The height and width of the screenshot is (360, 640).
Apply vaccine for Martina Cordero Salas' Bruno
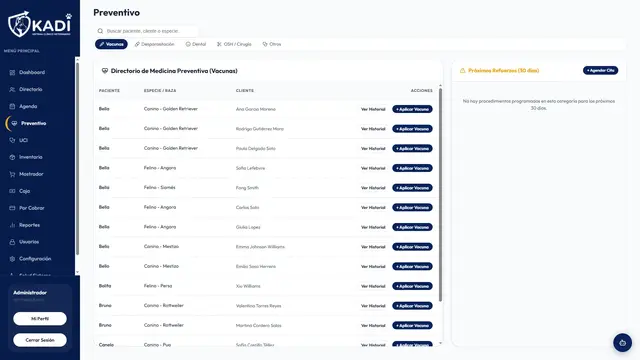tap(412, 325)
